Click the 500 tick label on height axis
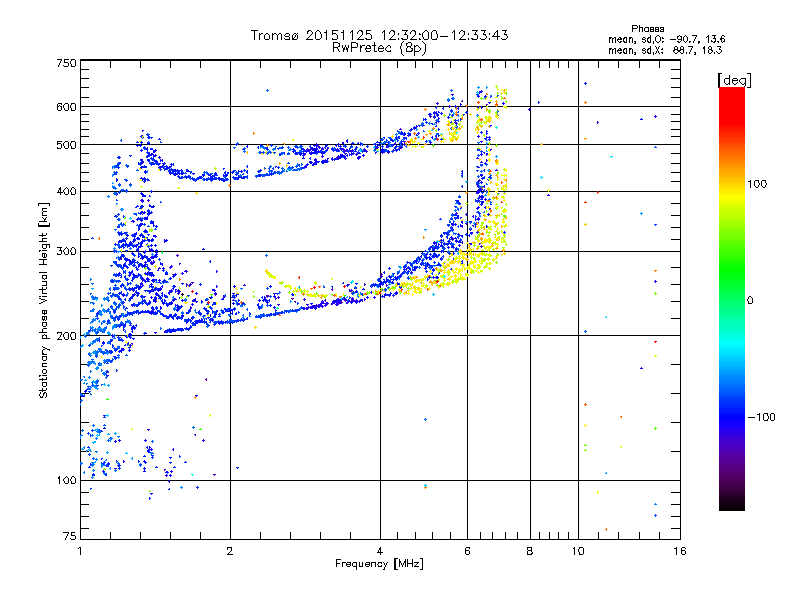800x600 pixels. (66, 145)
